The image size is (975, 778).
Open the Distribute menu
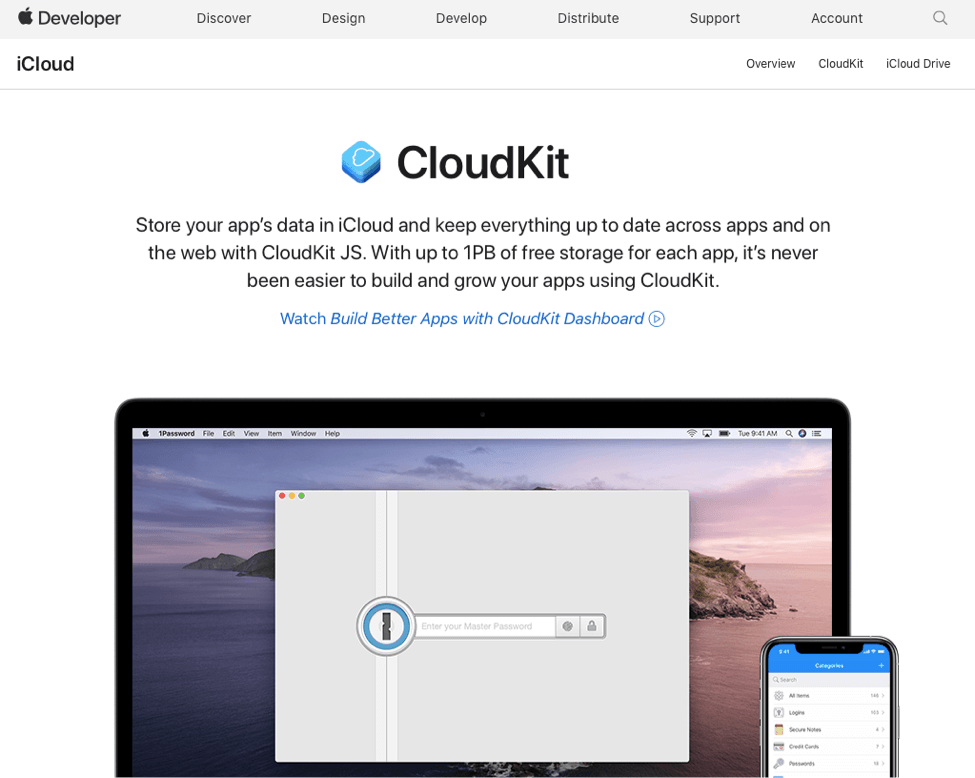point(588,19)
